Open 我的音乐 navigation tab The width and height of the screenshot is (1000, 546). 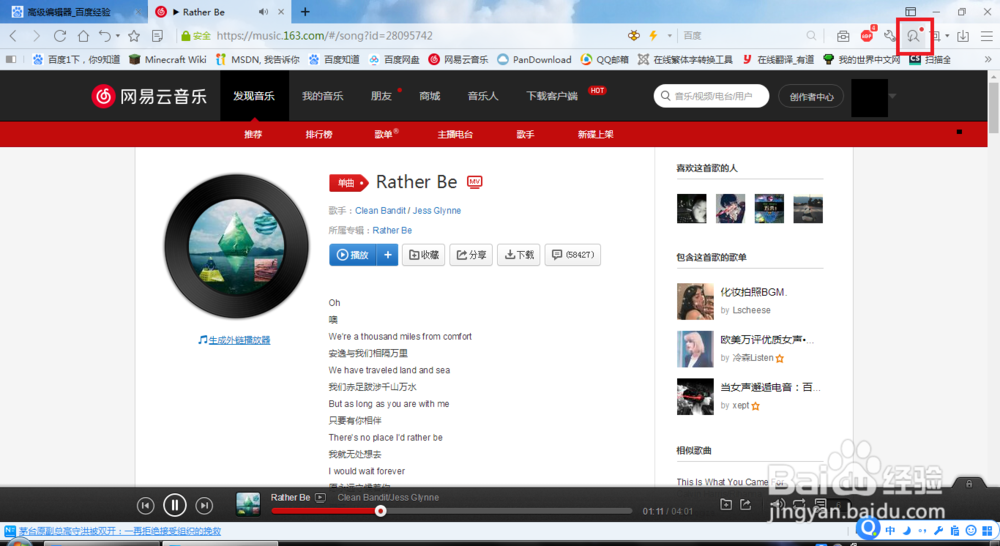pyautogui.click(x=323, y=96)
